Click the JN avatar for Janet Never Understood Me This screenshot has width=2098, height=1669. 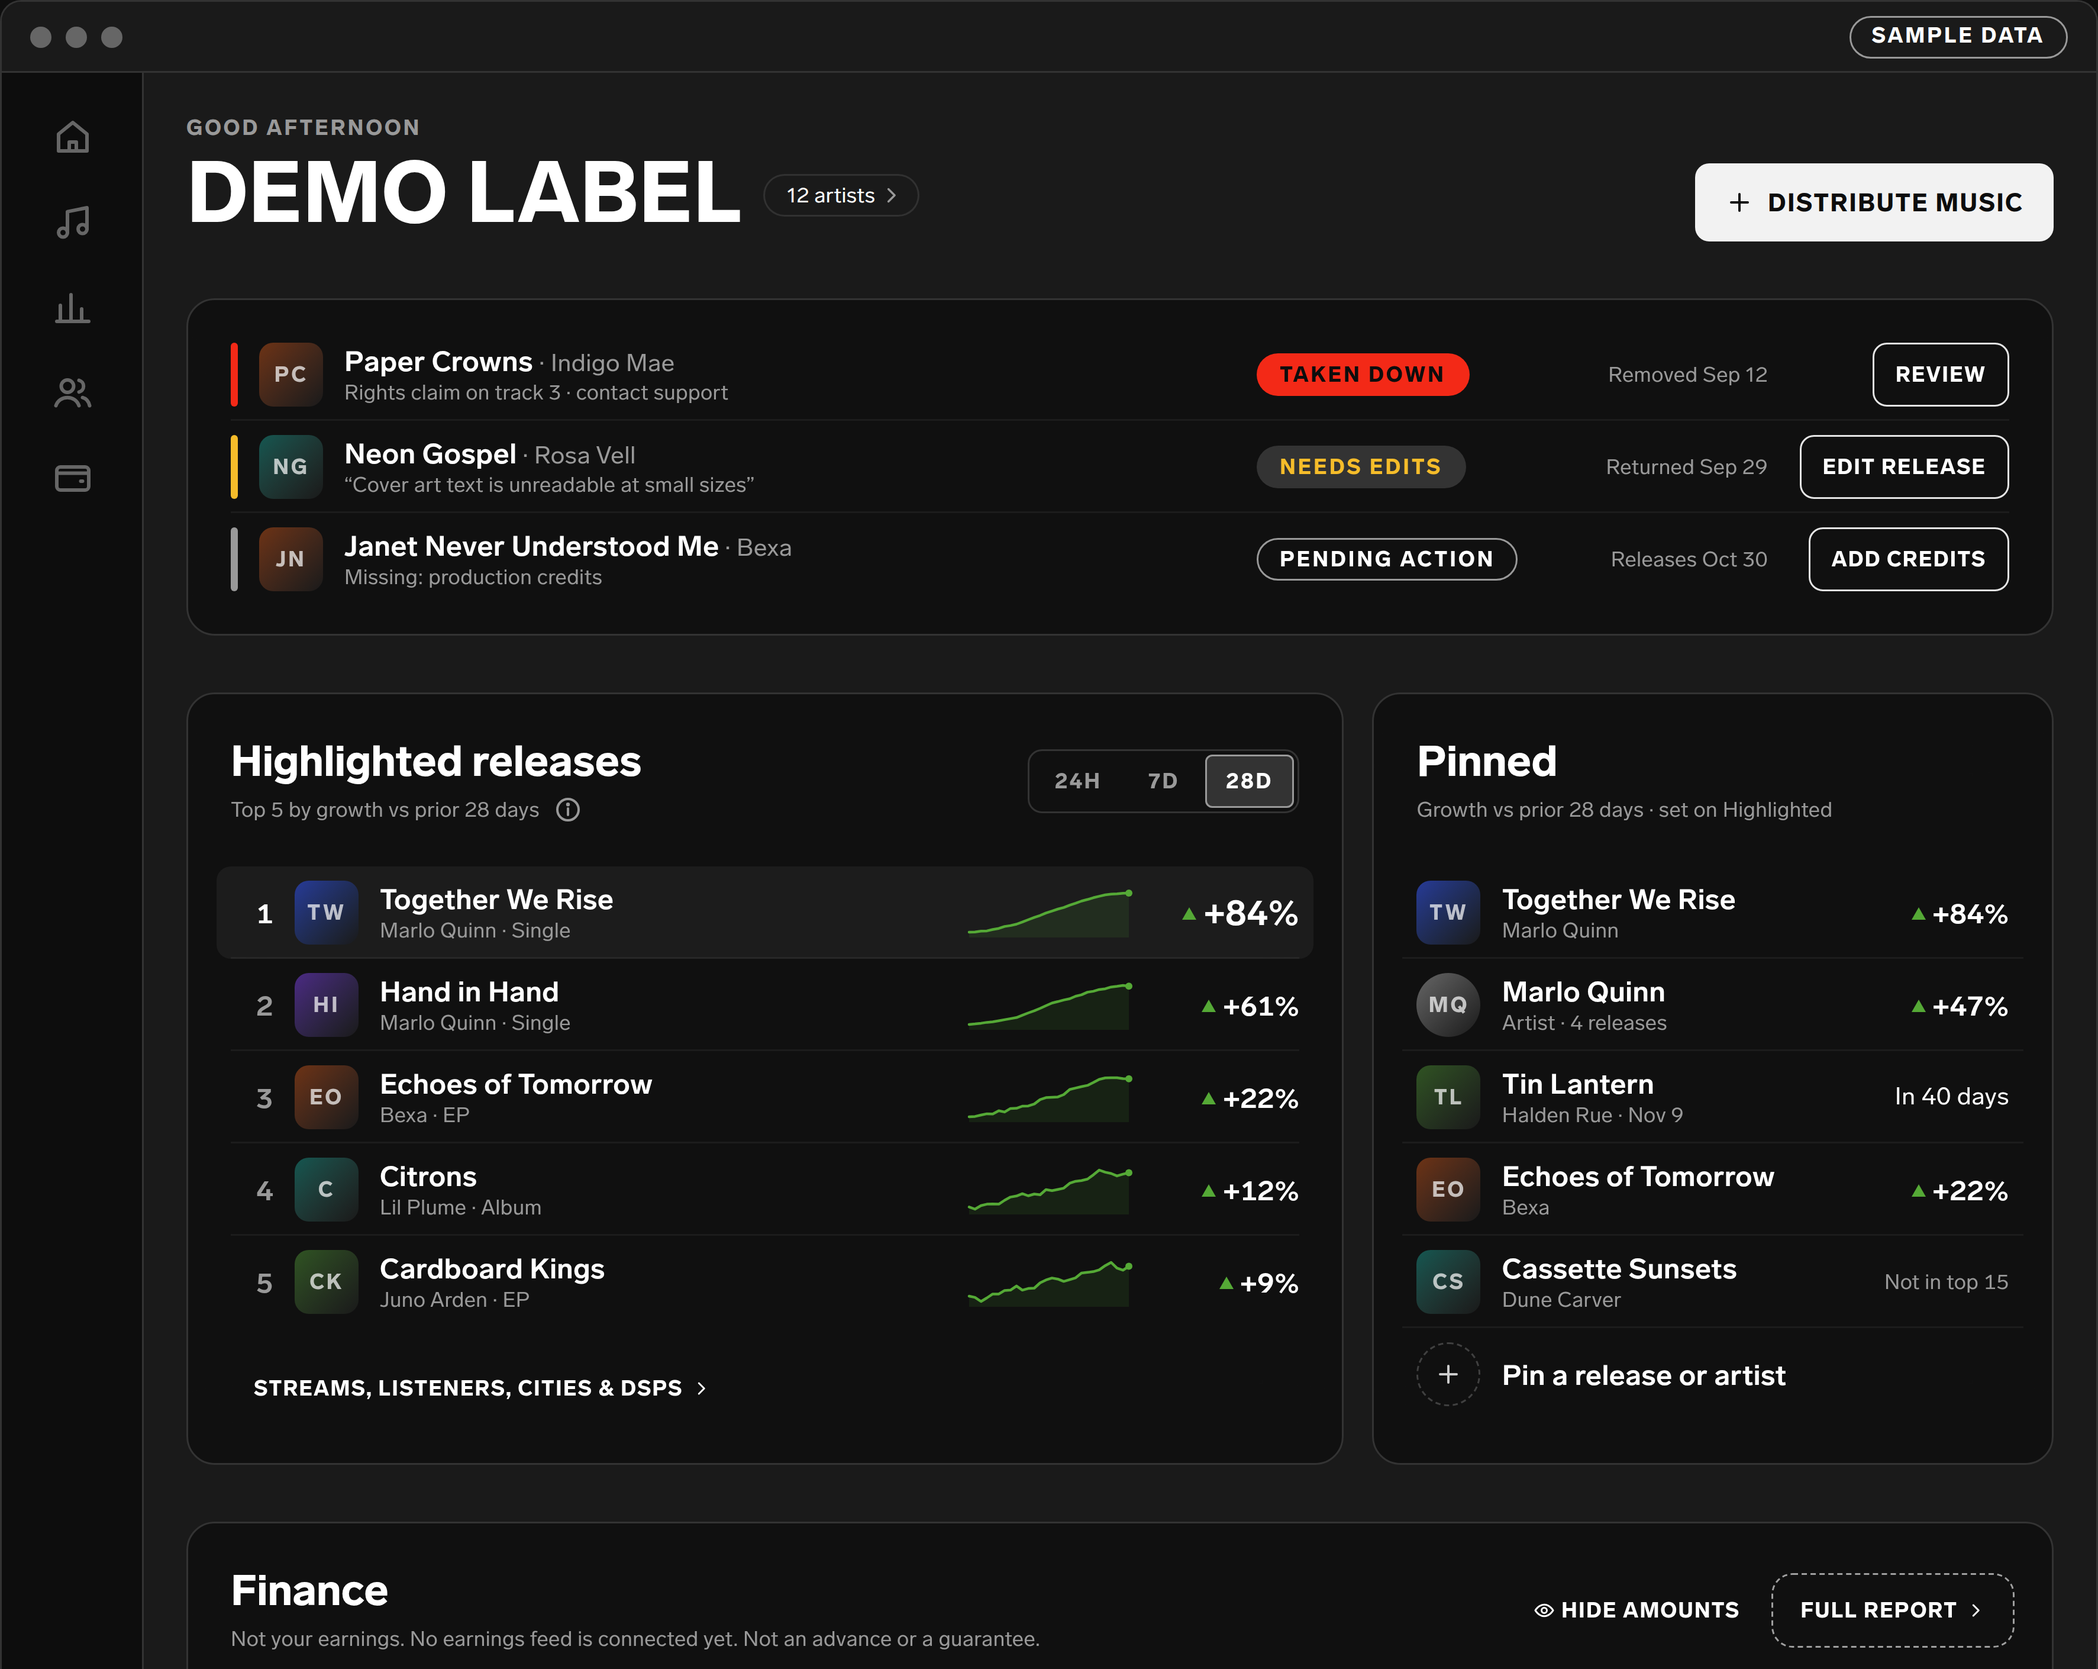click(x=290, y=559)
